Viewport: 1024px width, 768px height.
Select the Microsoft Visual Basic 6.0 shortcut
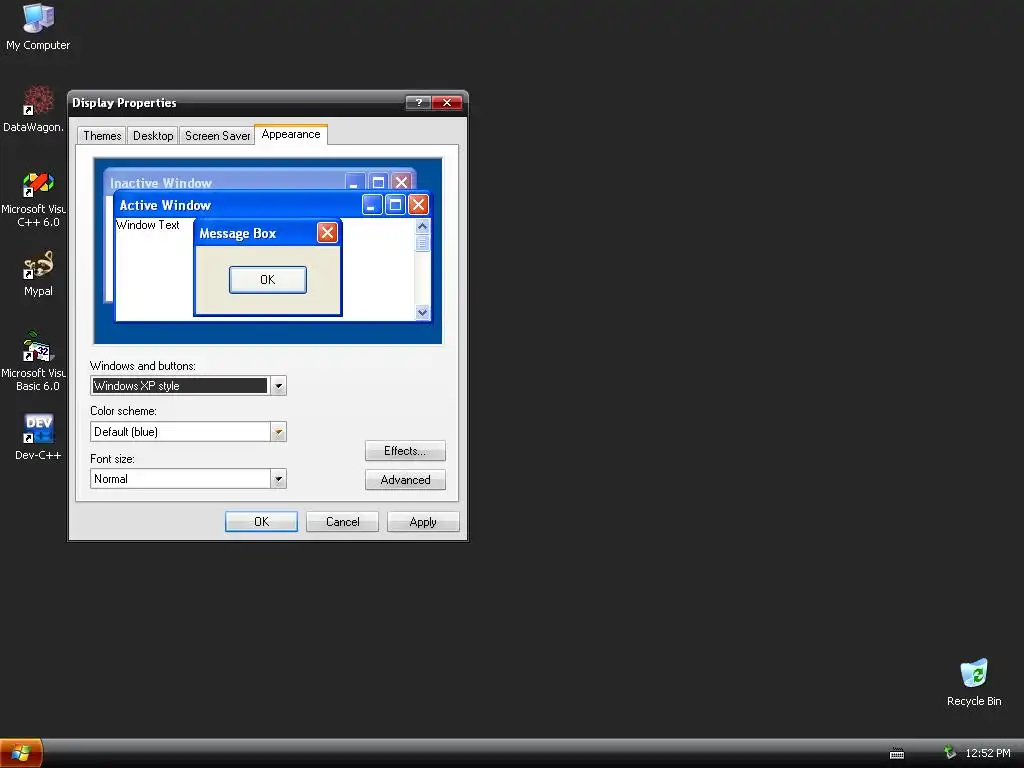35,361
